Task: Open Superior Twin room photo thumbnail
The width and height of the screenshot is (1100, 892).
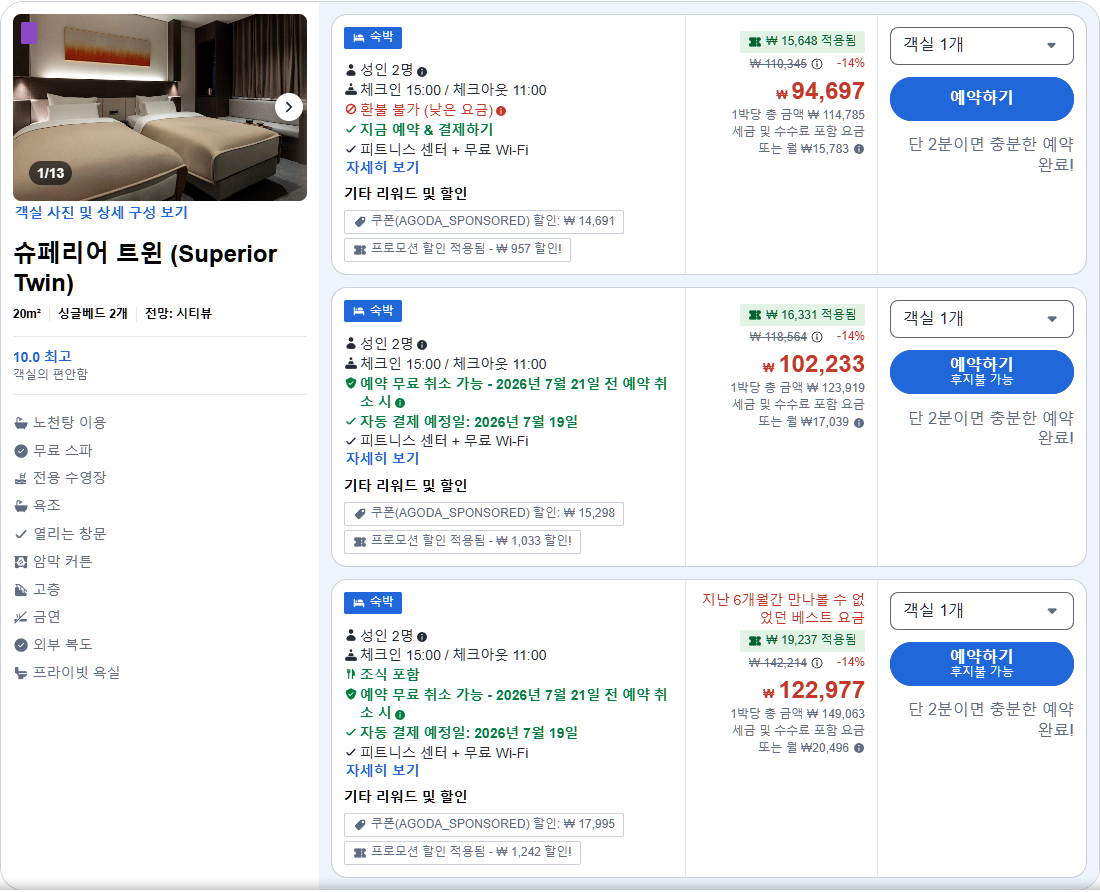Action: click(160, 107)
